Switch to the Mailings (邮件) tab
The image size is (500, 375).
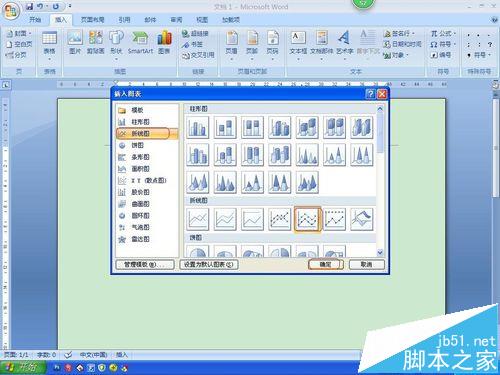pos(150,20)
